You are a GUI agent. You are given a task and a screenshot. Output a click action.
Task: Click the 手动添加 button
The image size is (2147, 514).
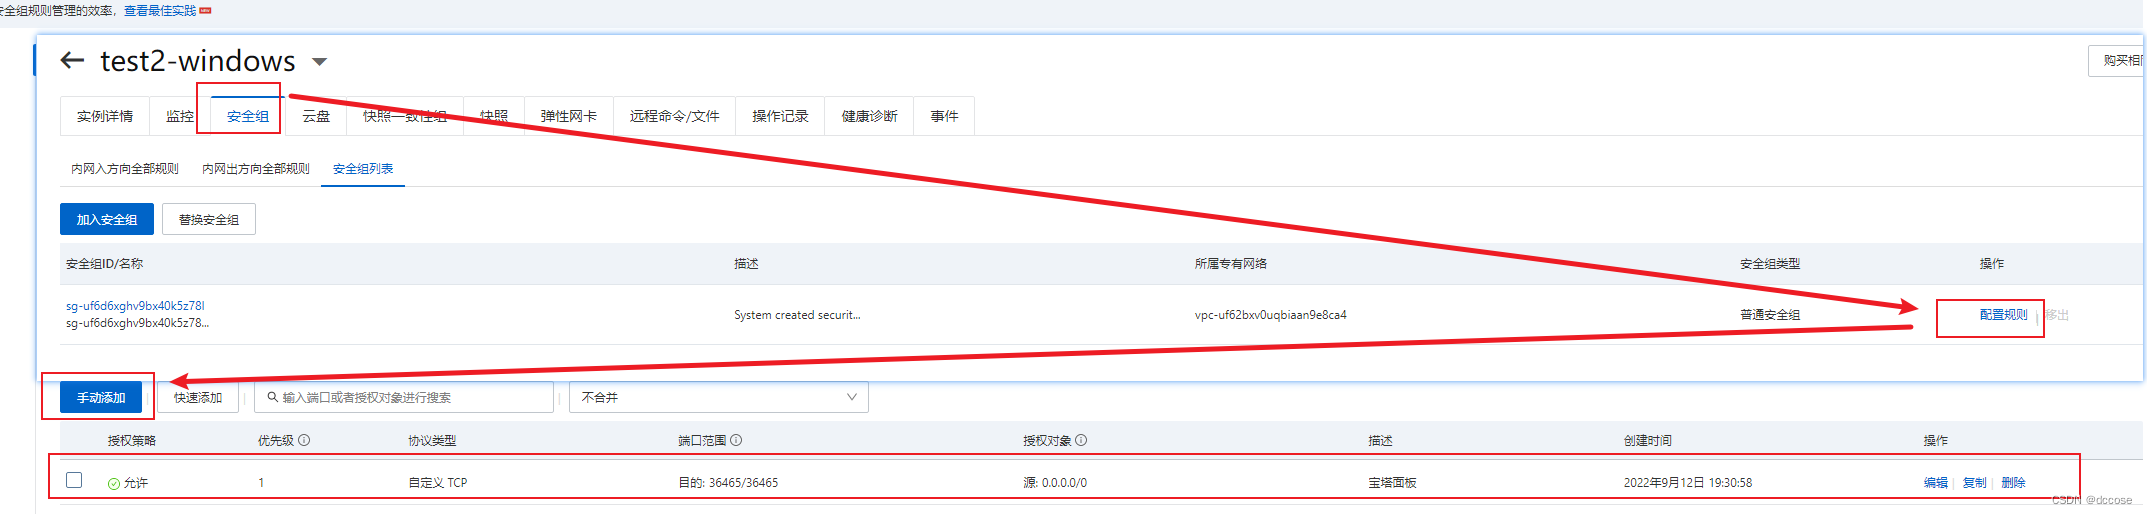point(101,397)
